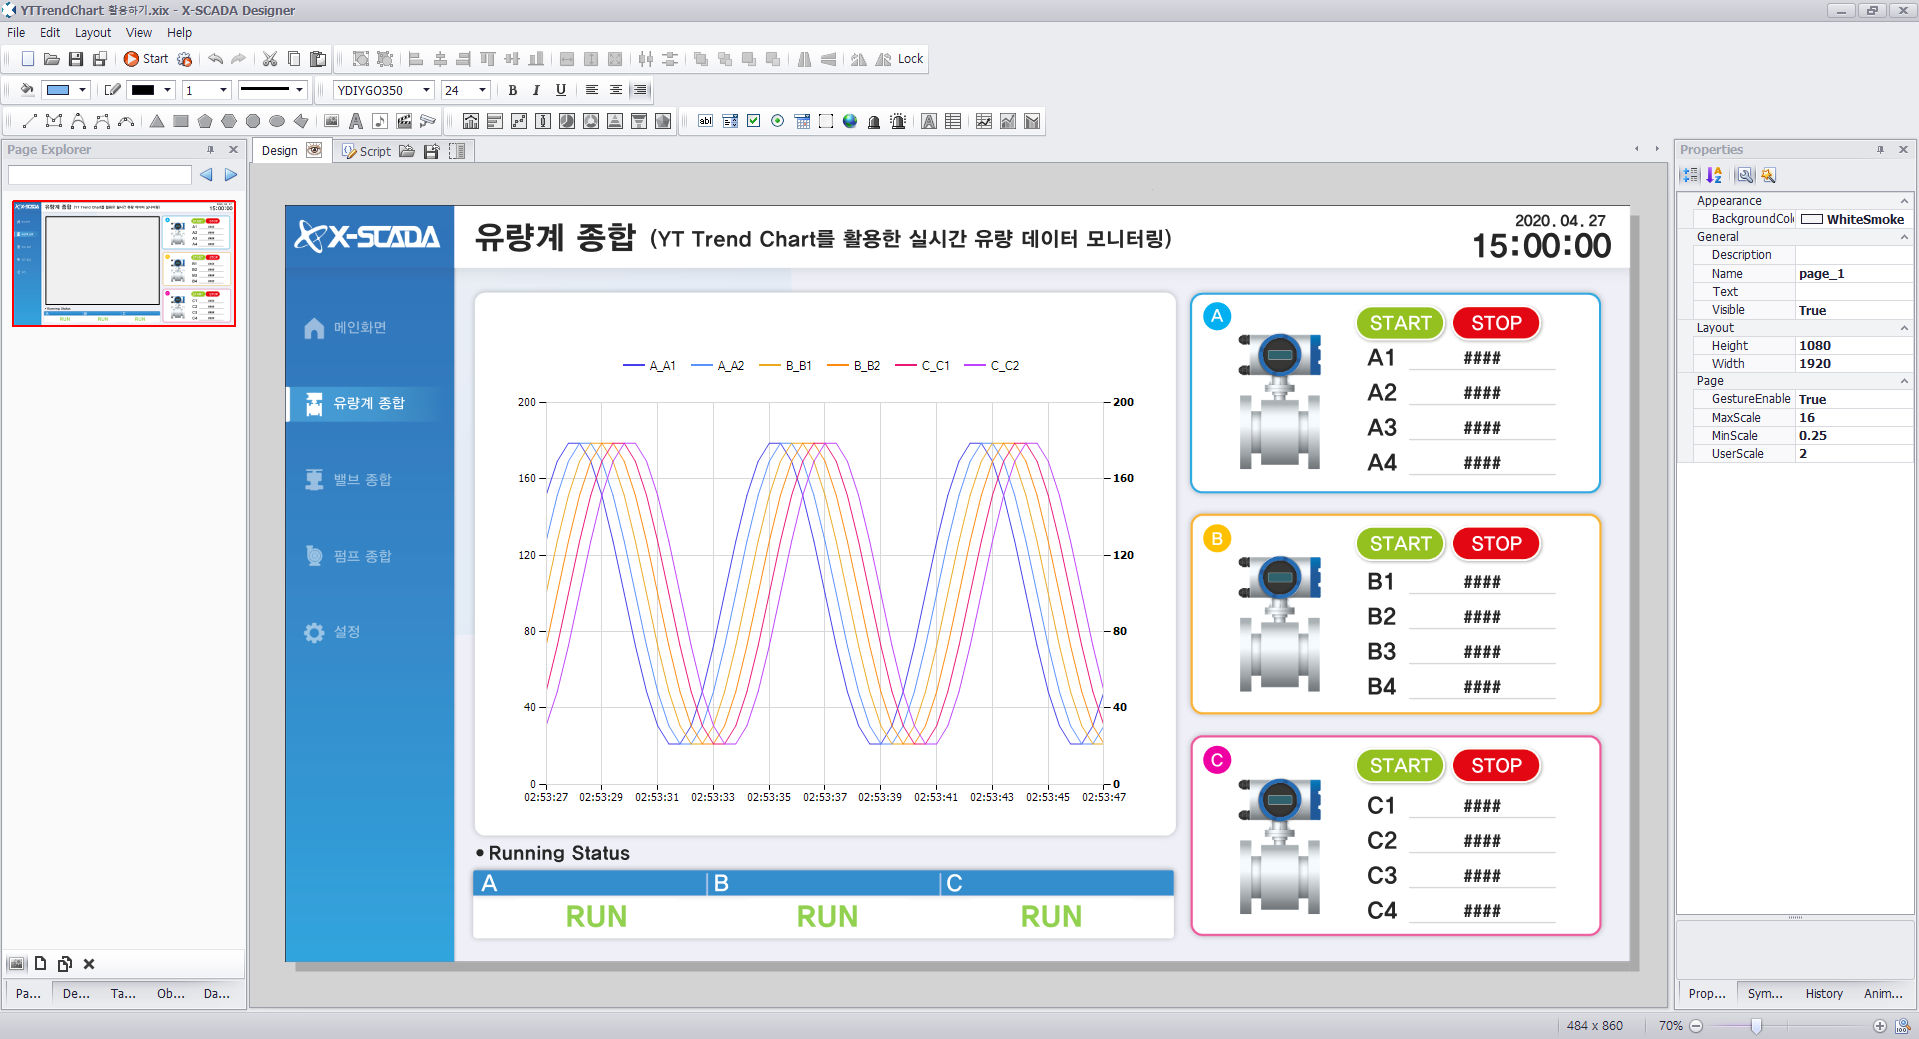Open the View menu
1919x1039 pixels.
coord(139,33)
